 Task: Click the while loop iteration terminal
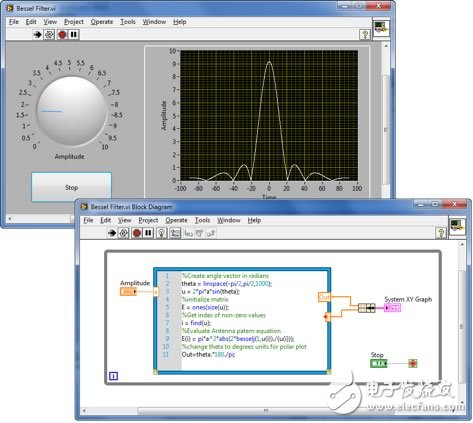(113, 376)
